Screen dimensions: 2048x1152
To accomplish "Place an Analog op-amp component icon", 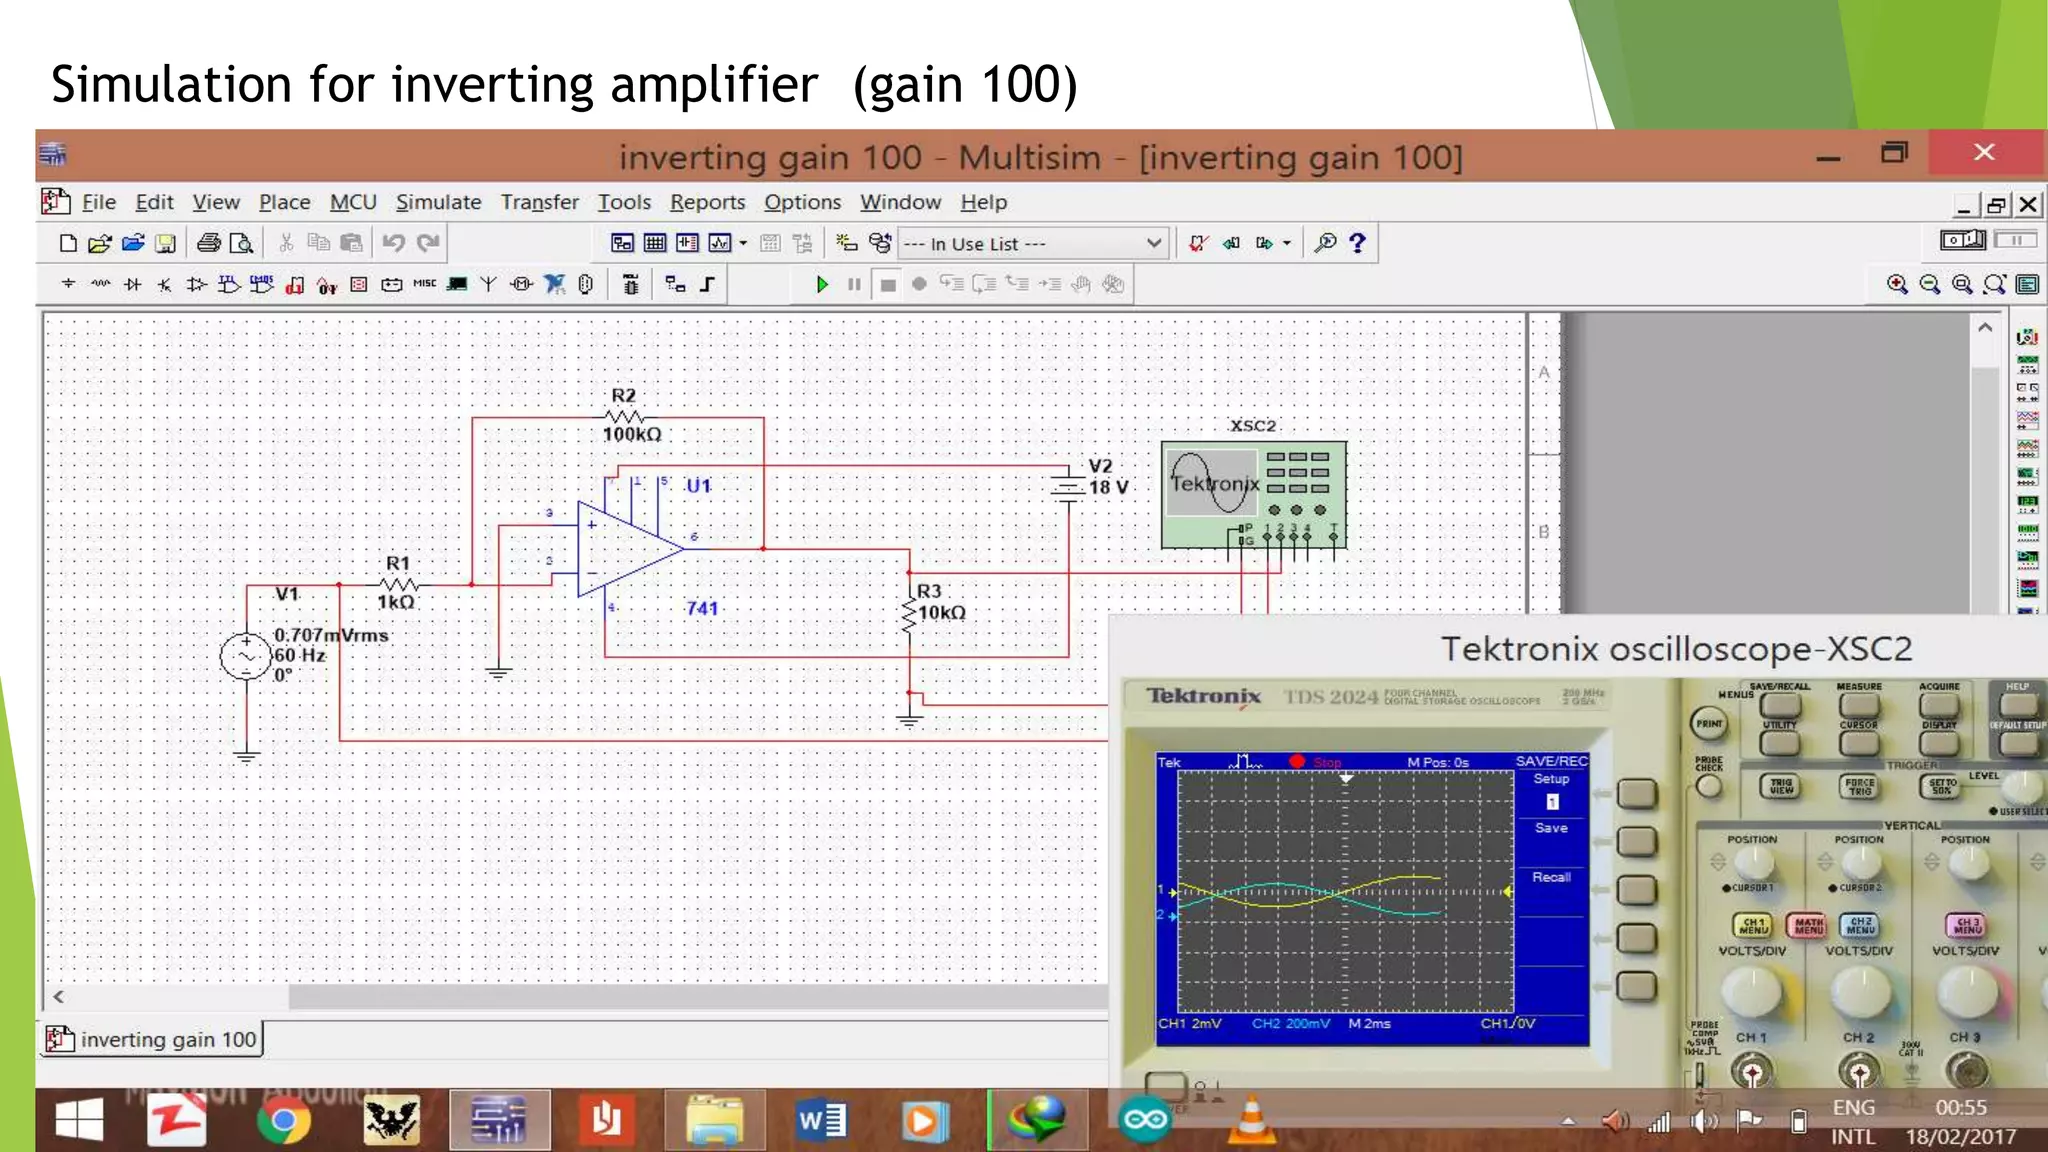I will click(196, 284).
